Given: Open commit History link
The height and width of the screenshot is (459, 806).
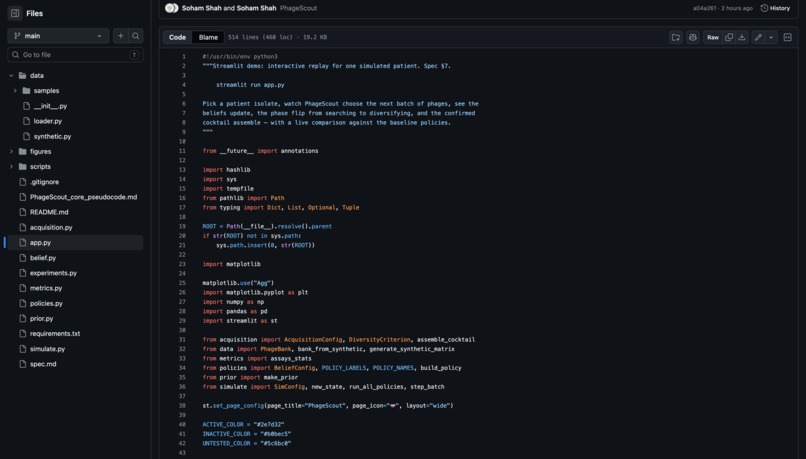Looking at the screenshot, I should tap(775, 8).
